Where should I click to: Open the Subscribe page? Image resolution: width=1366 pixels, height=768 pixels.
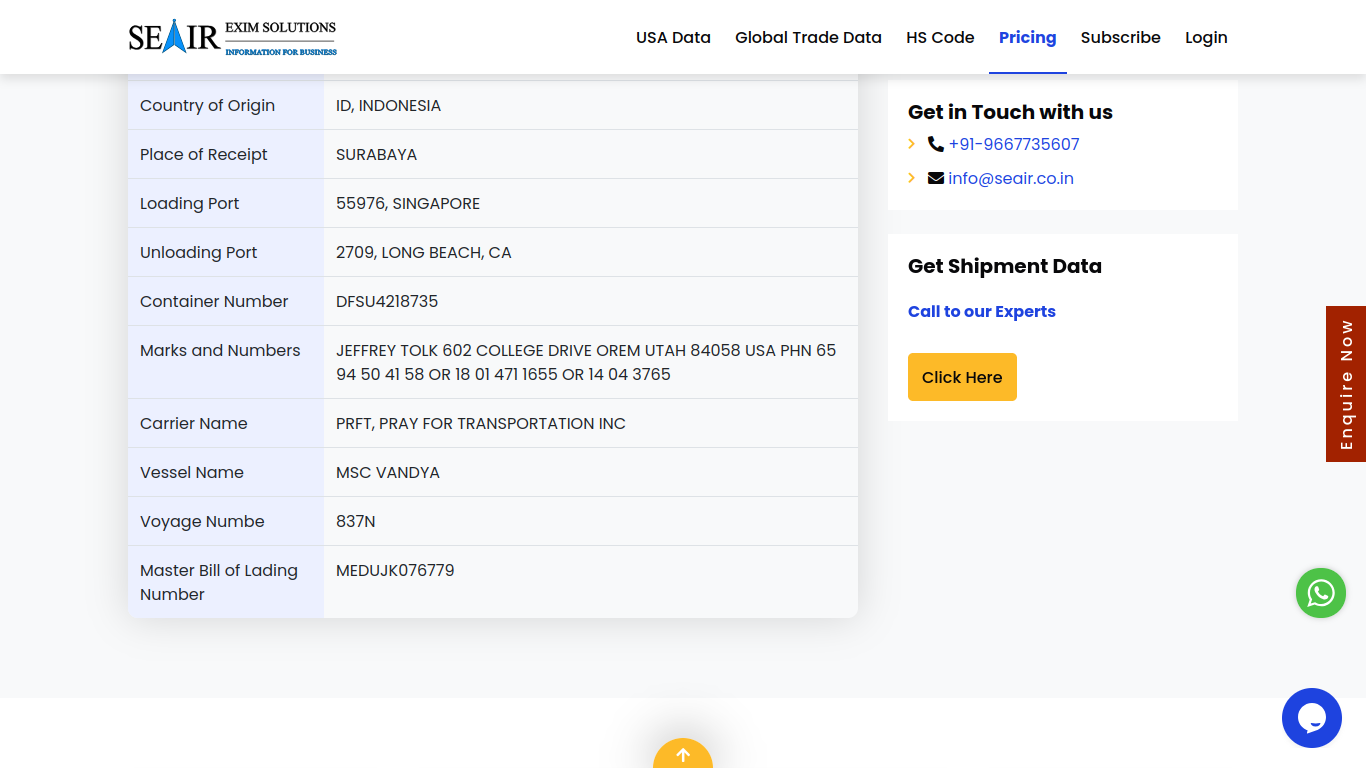tap(1120, 37)
